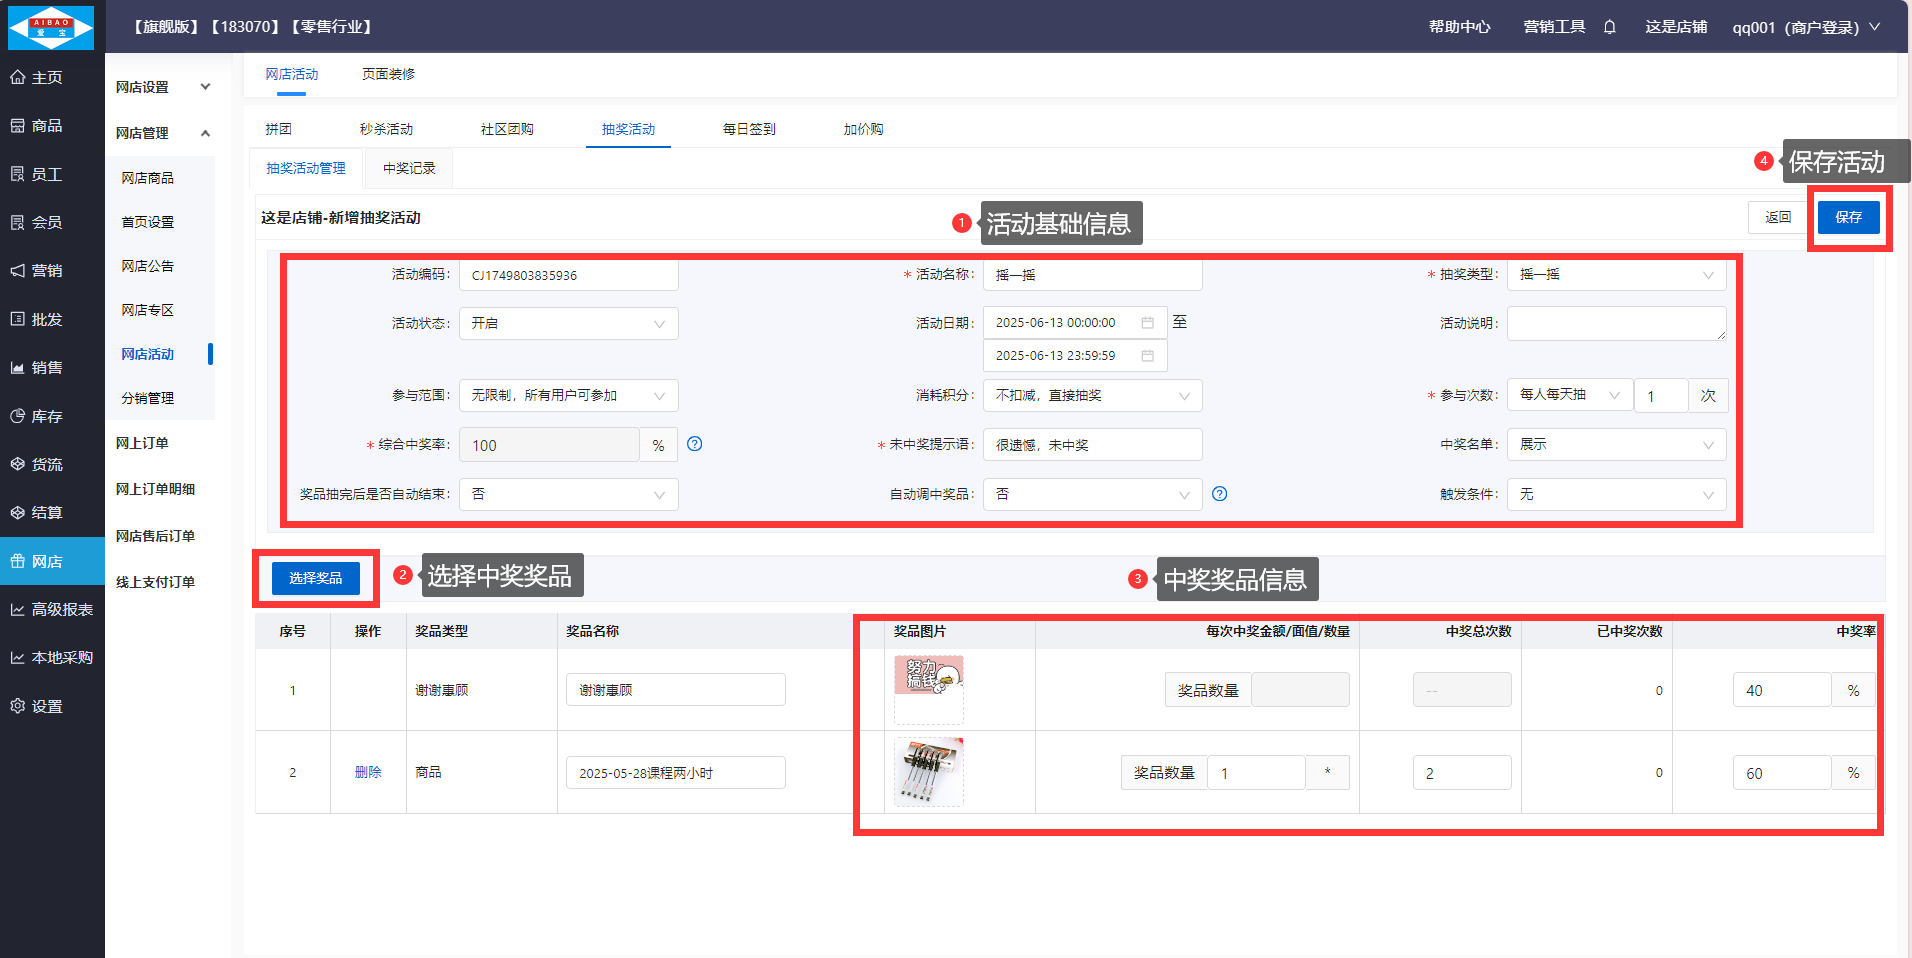Expand the 抽奖类型 dropdown
The width and height of the screenshot is (1912, 958).
tap(1616, 275)
